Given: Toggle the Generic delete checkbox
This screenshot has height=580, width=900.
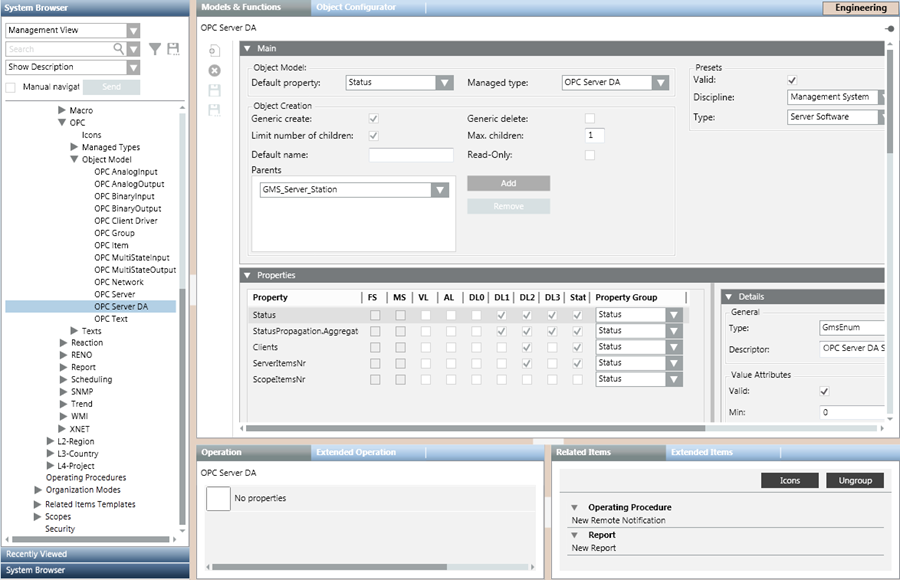Looking at the screenshot, I should [590, 119].
